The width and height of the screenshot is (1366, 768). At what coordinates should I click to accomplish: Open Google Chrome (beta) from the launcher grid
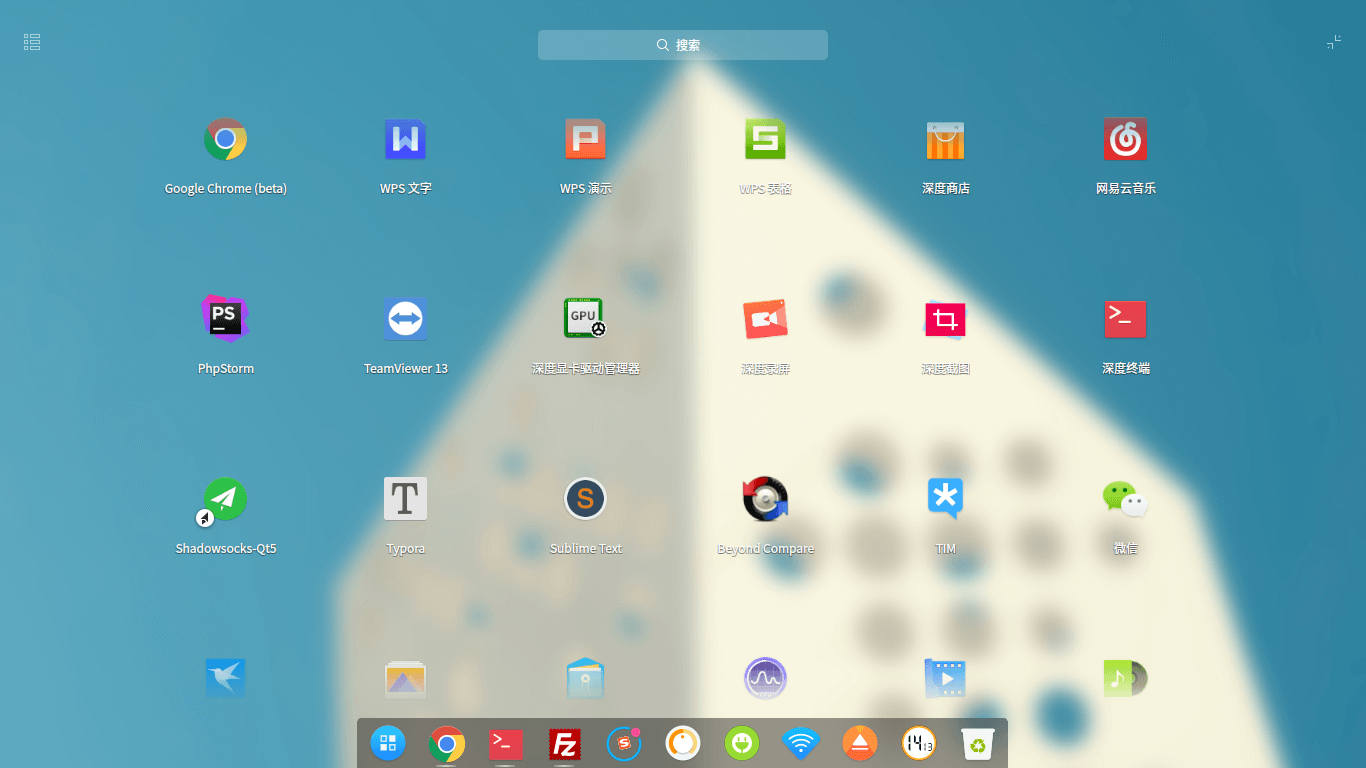pyautogui.click(x=226, y=140)
